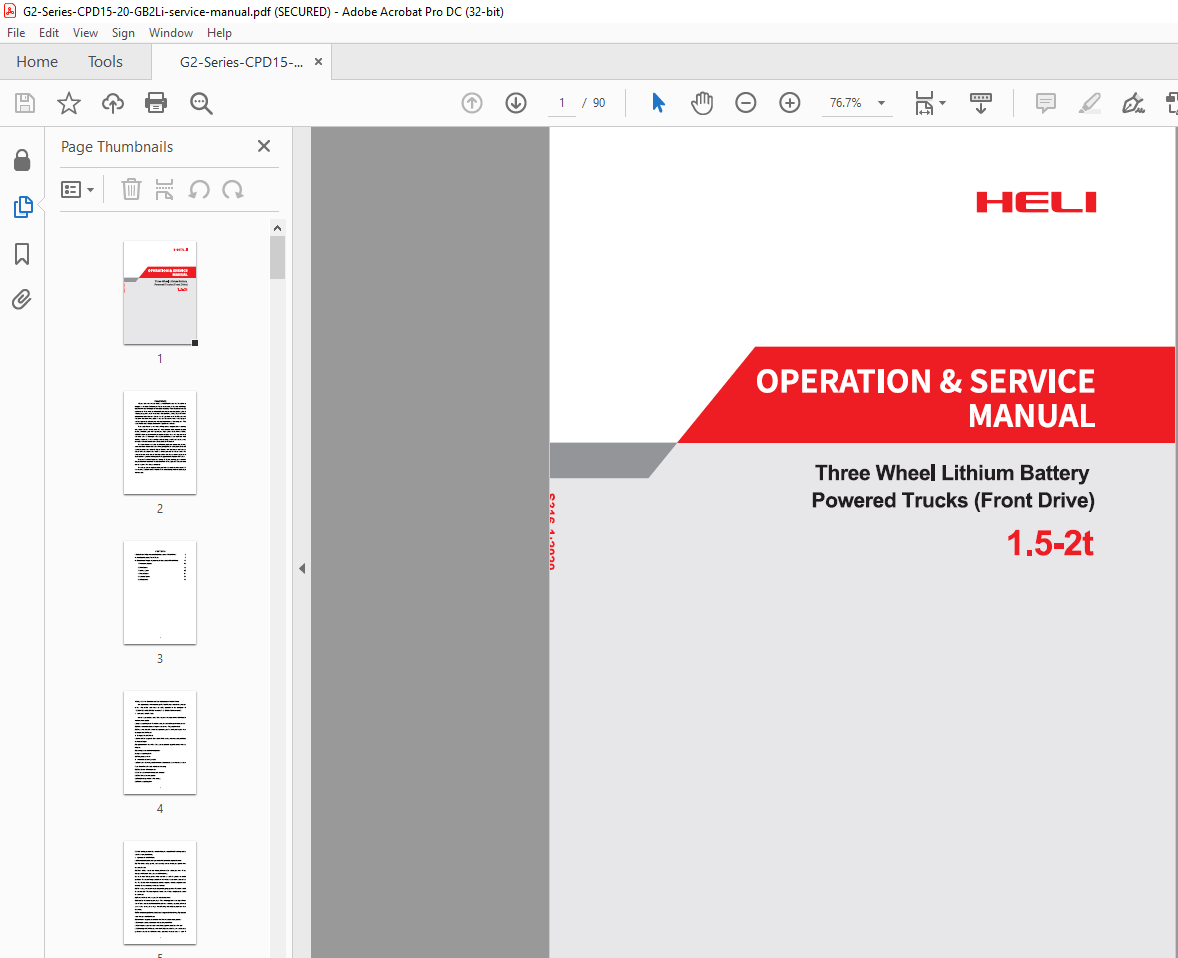
Task: Click the '1.5-2t' red text
Action: pyautogui.click(x=1050, y=543)
